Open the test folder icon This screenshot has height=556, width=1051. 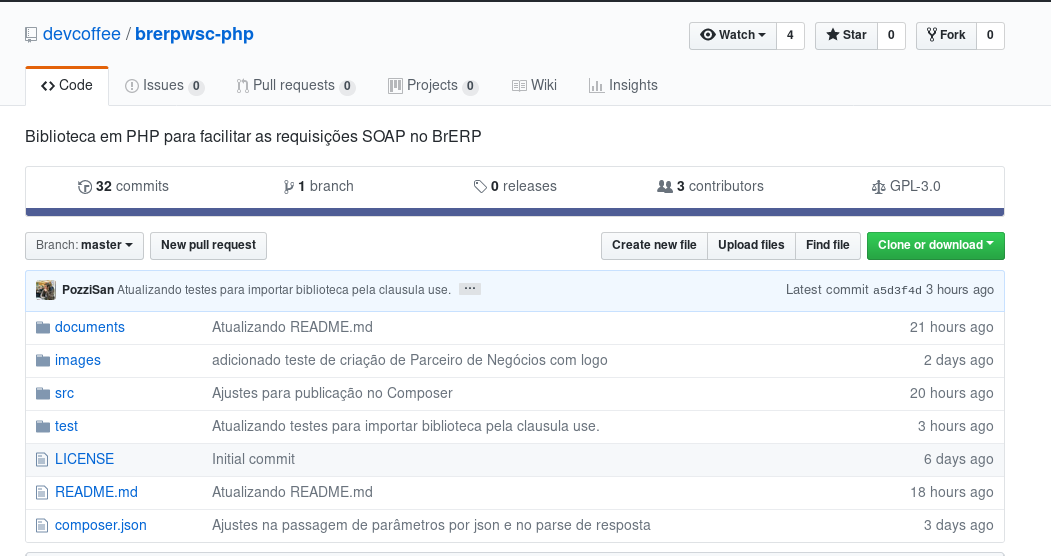(43, 426)
